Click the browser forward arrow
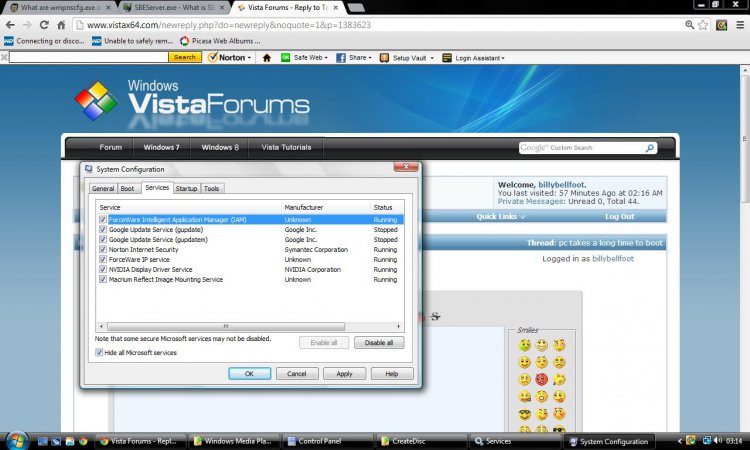750x450 pixels. pos(27,25)
